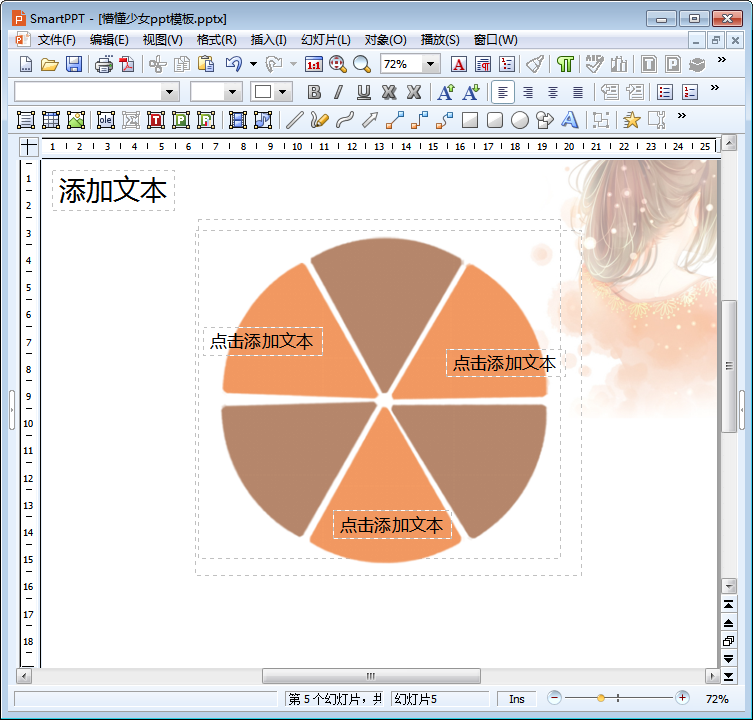This screenshot has height=720, width=753.
Task: Toggle underline formatting
Action: click(x=364, y=92)
